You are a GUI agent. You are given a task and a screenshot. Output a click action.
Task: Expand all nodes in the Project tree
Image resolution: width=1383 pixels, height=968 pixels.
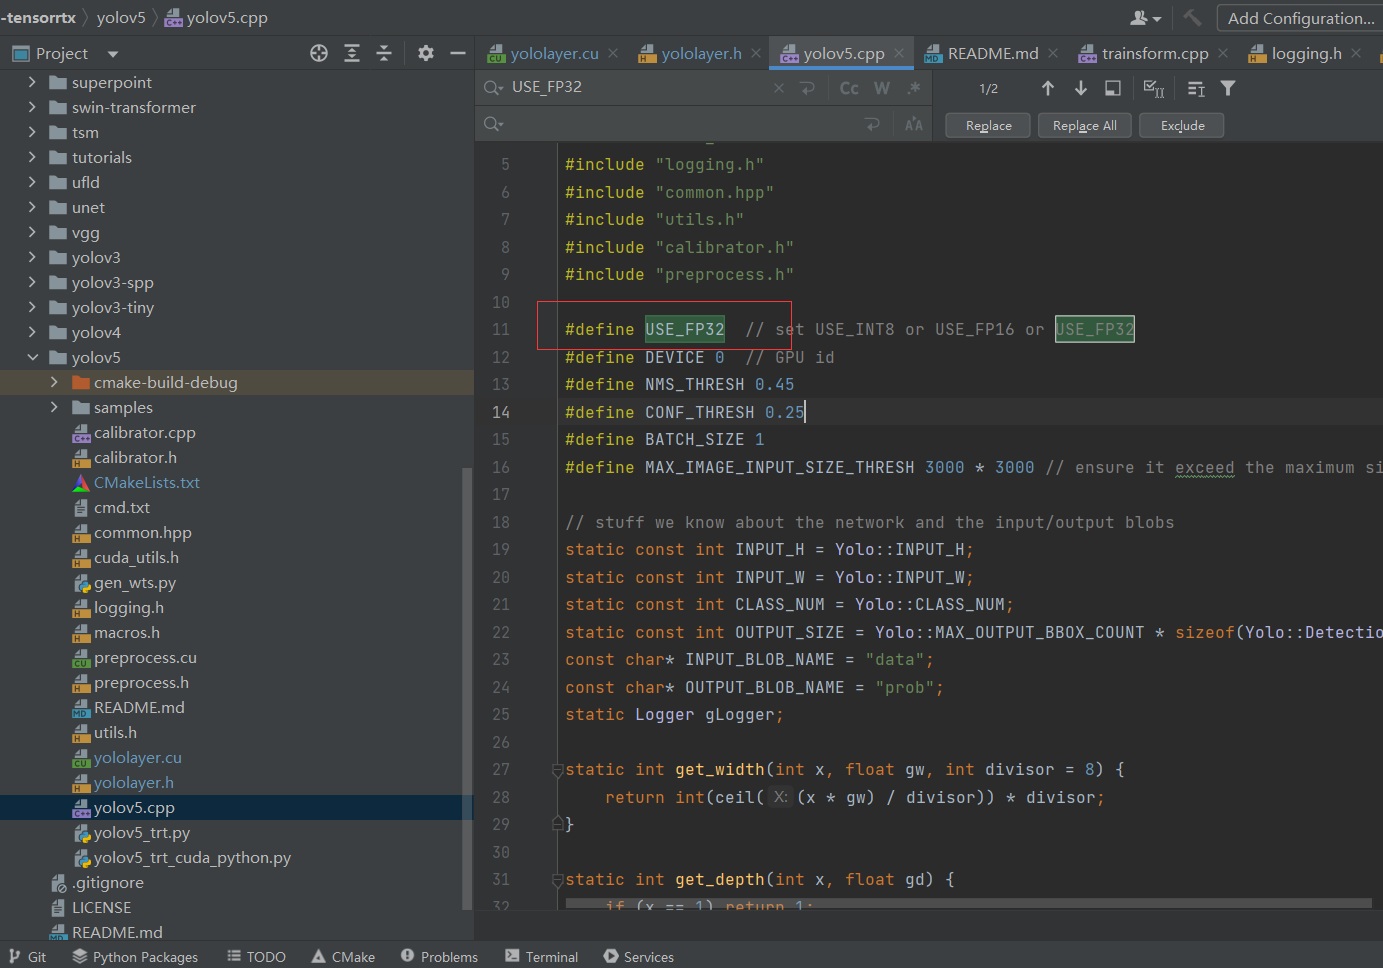pos(351,53)
